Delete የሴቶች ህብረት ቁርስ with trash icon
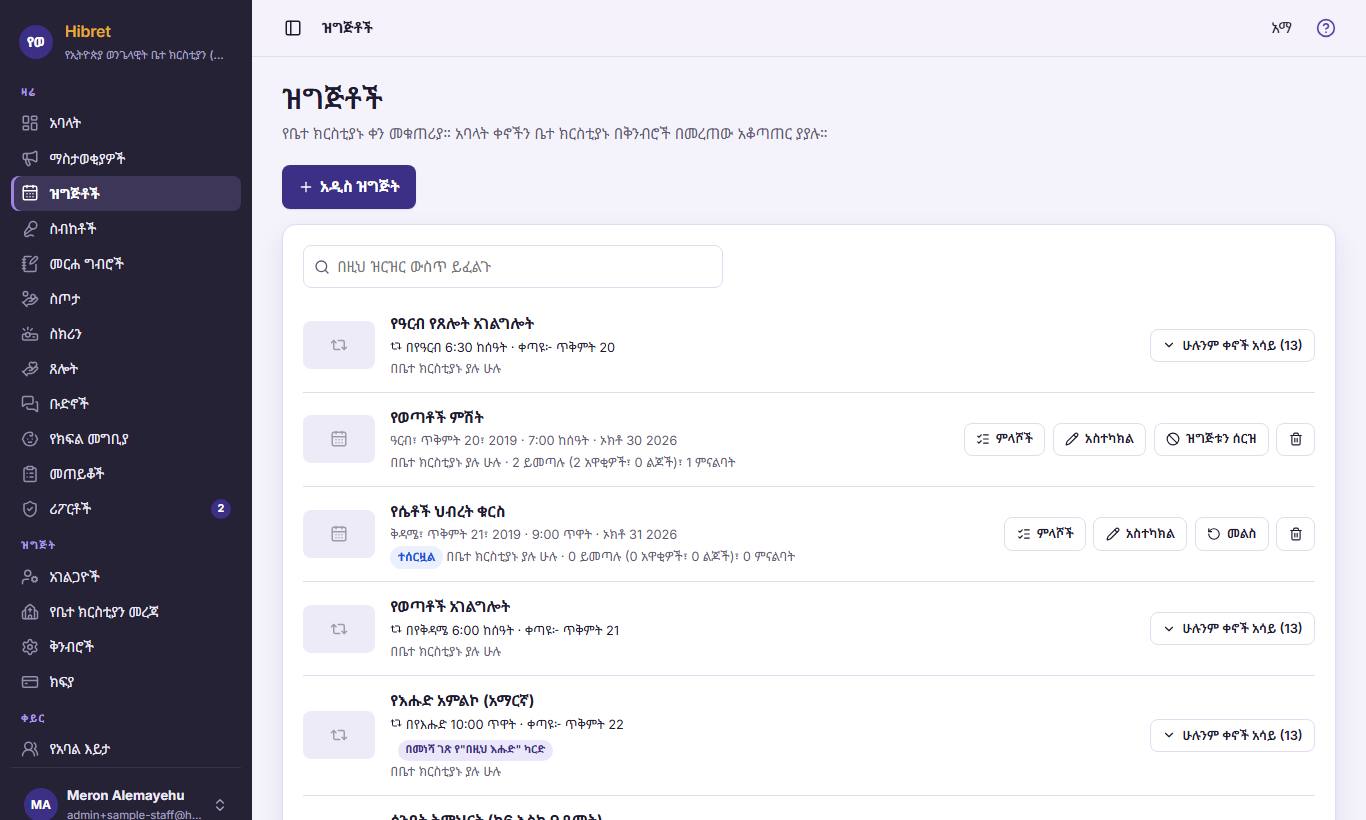The width and height of the screenshot is (1366, 820). click(x=1296, y=534)
